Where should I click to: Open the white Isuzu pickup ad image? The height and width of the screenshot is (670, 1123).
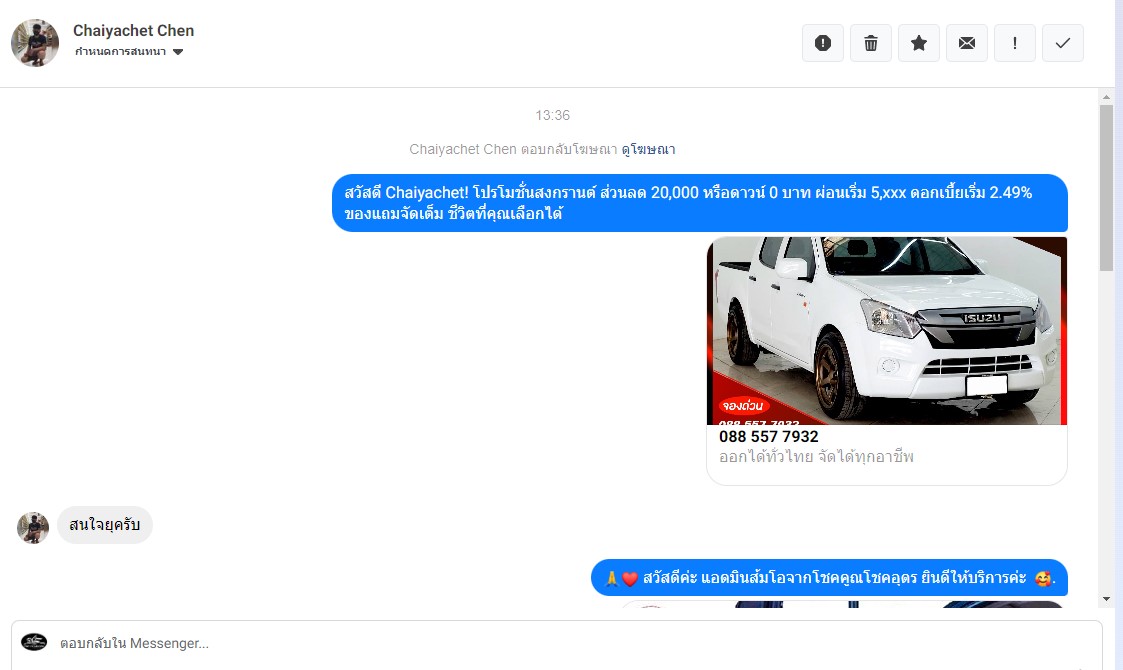[887, 331]
